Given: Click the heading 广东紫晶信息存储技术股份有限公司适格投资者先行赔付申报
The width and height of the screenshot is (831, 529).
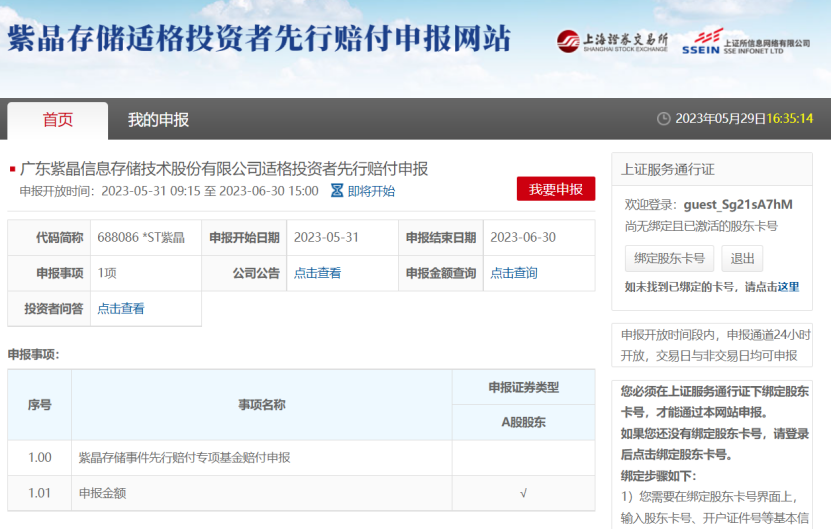Looking at the screenshot, I should tap(224, 169).
